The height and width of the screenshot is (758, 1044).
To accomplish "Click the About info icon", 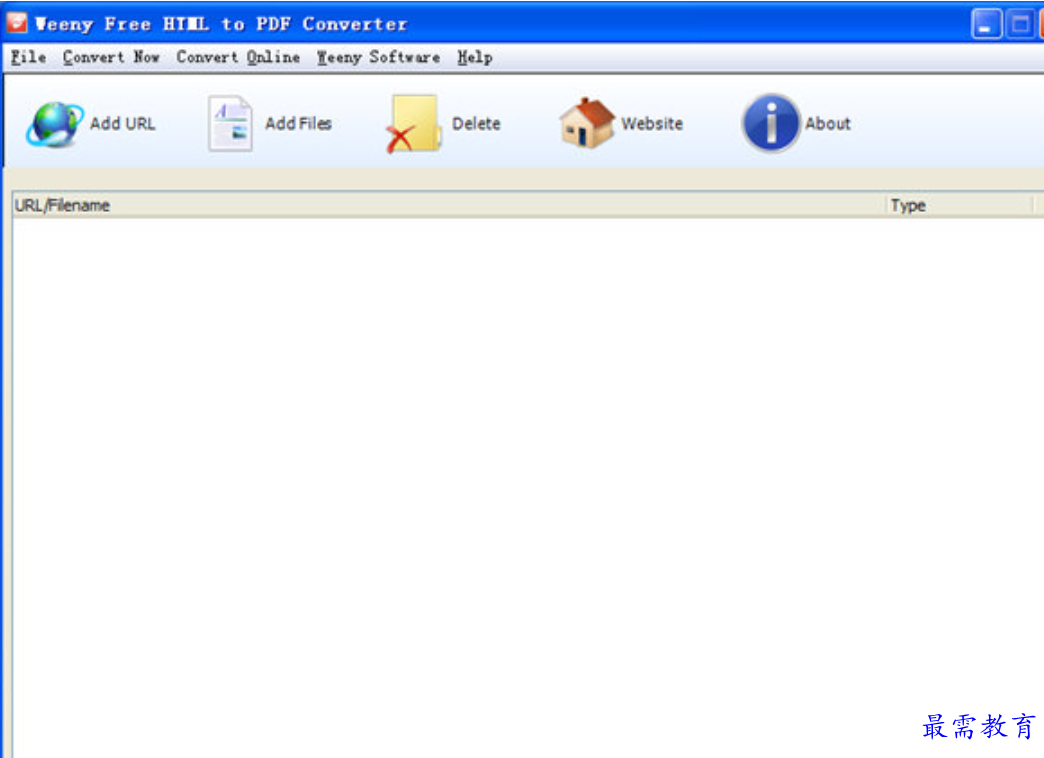I will point(770,123).
